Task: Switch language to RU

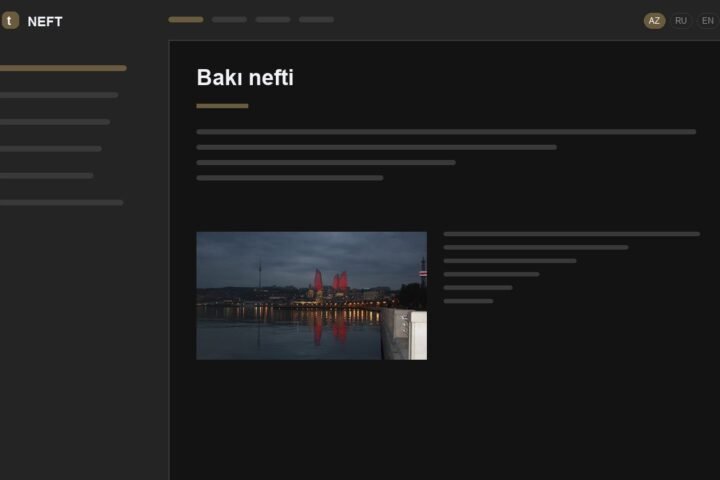Action: coord(681,21)
